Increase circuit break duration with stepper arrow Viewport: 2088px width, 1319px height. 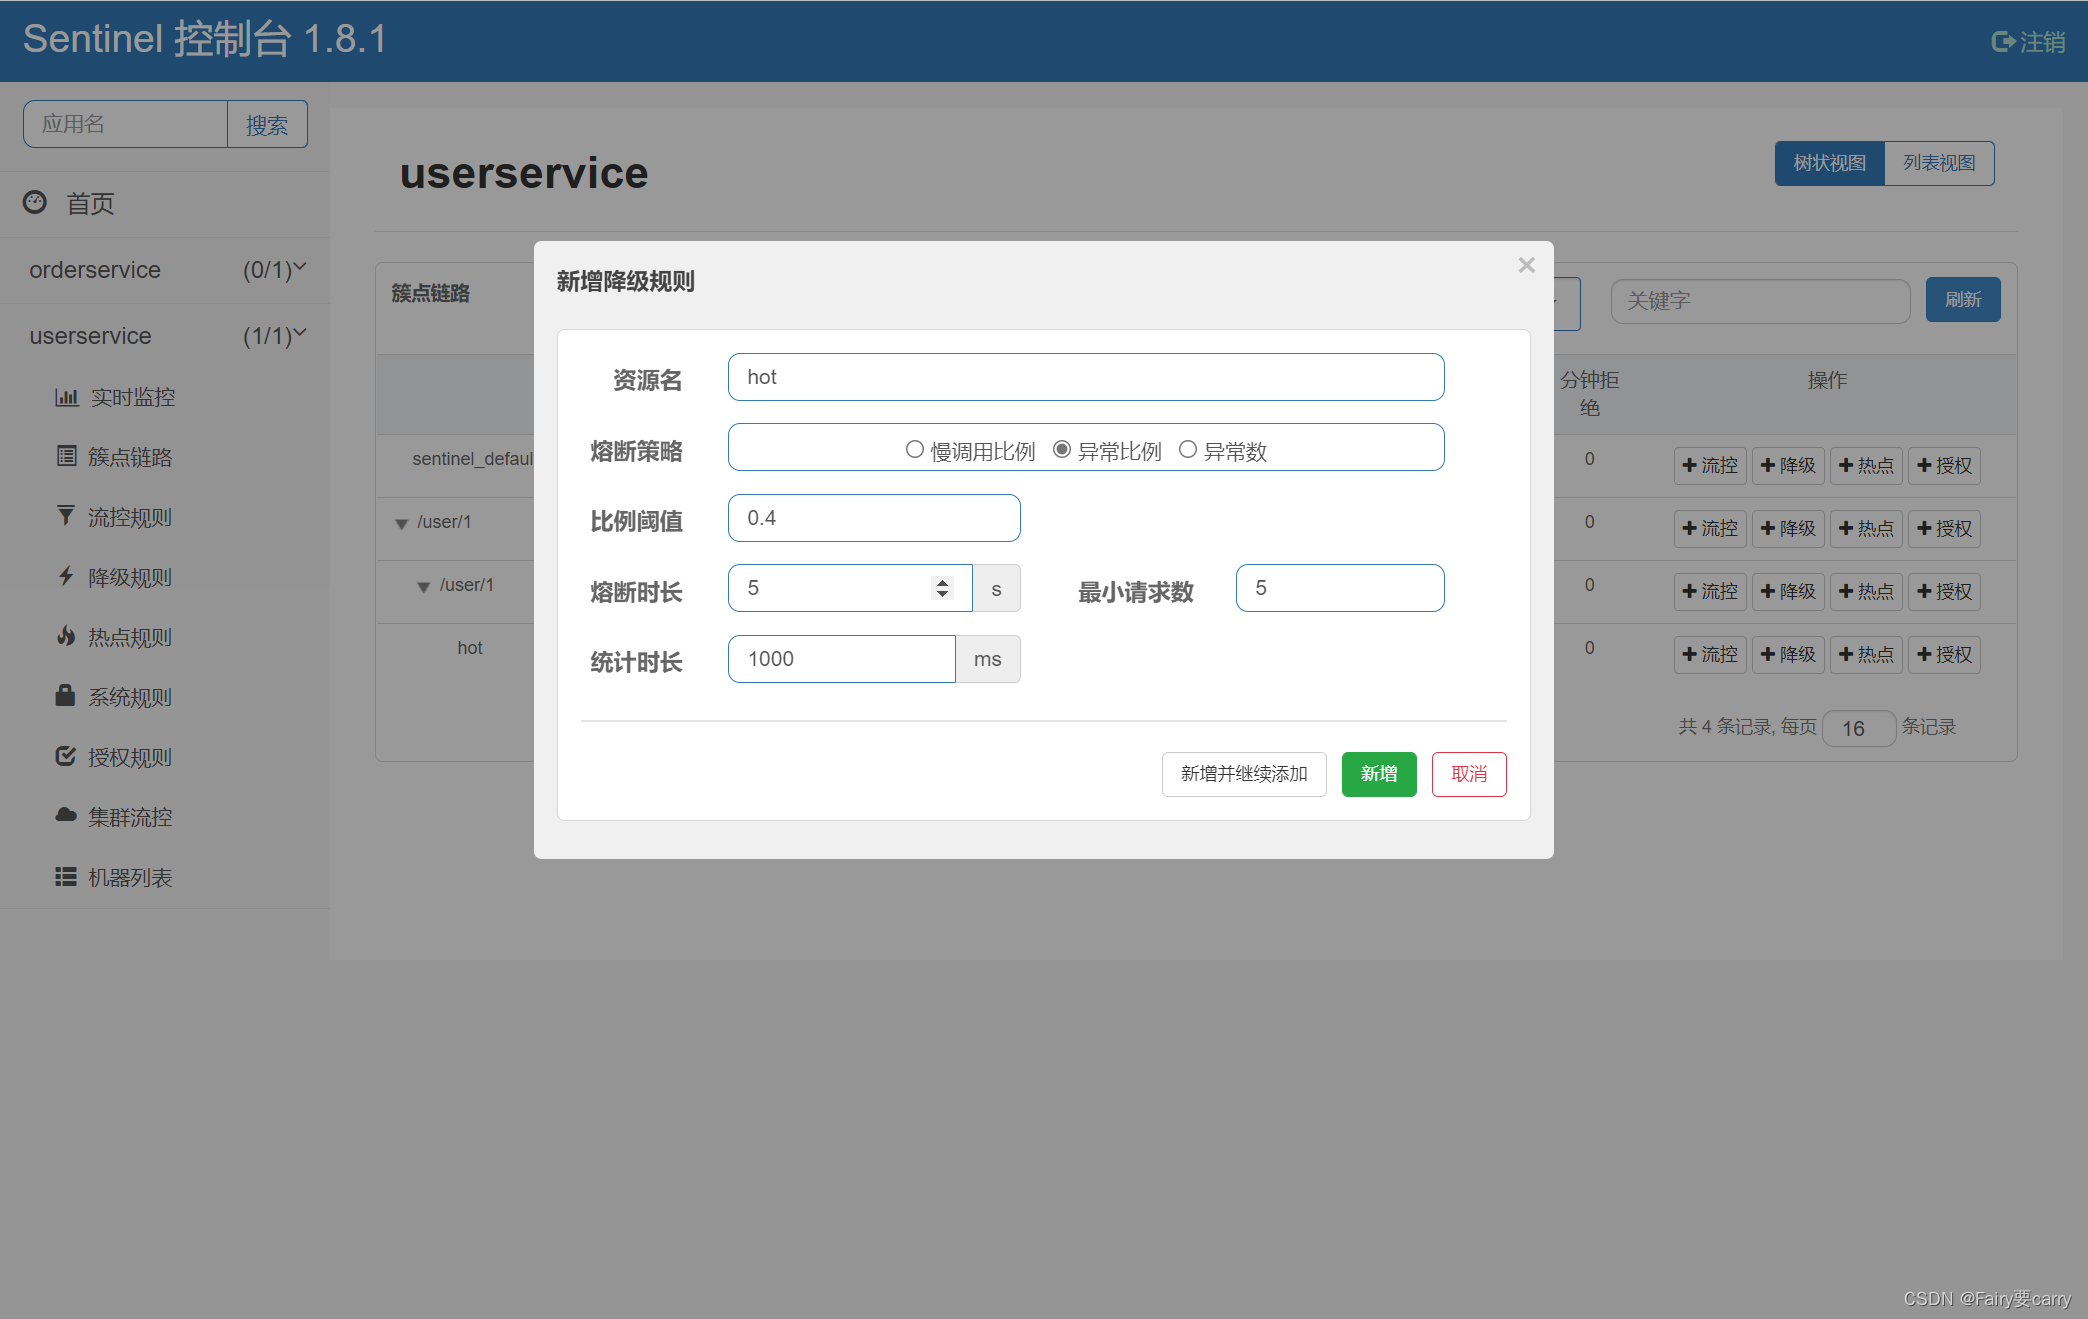coord(942,582)
